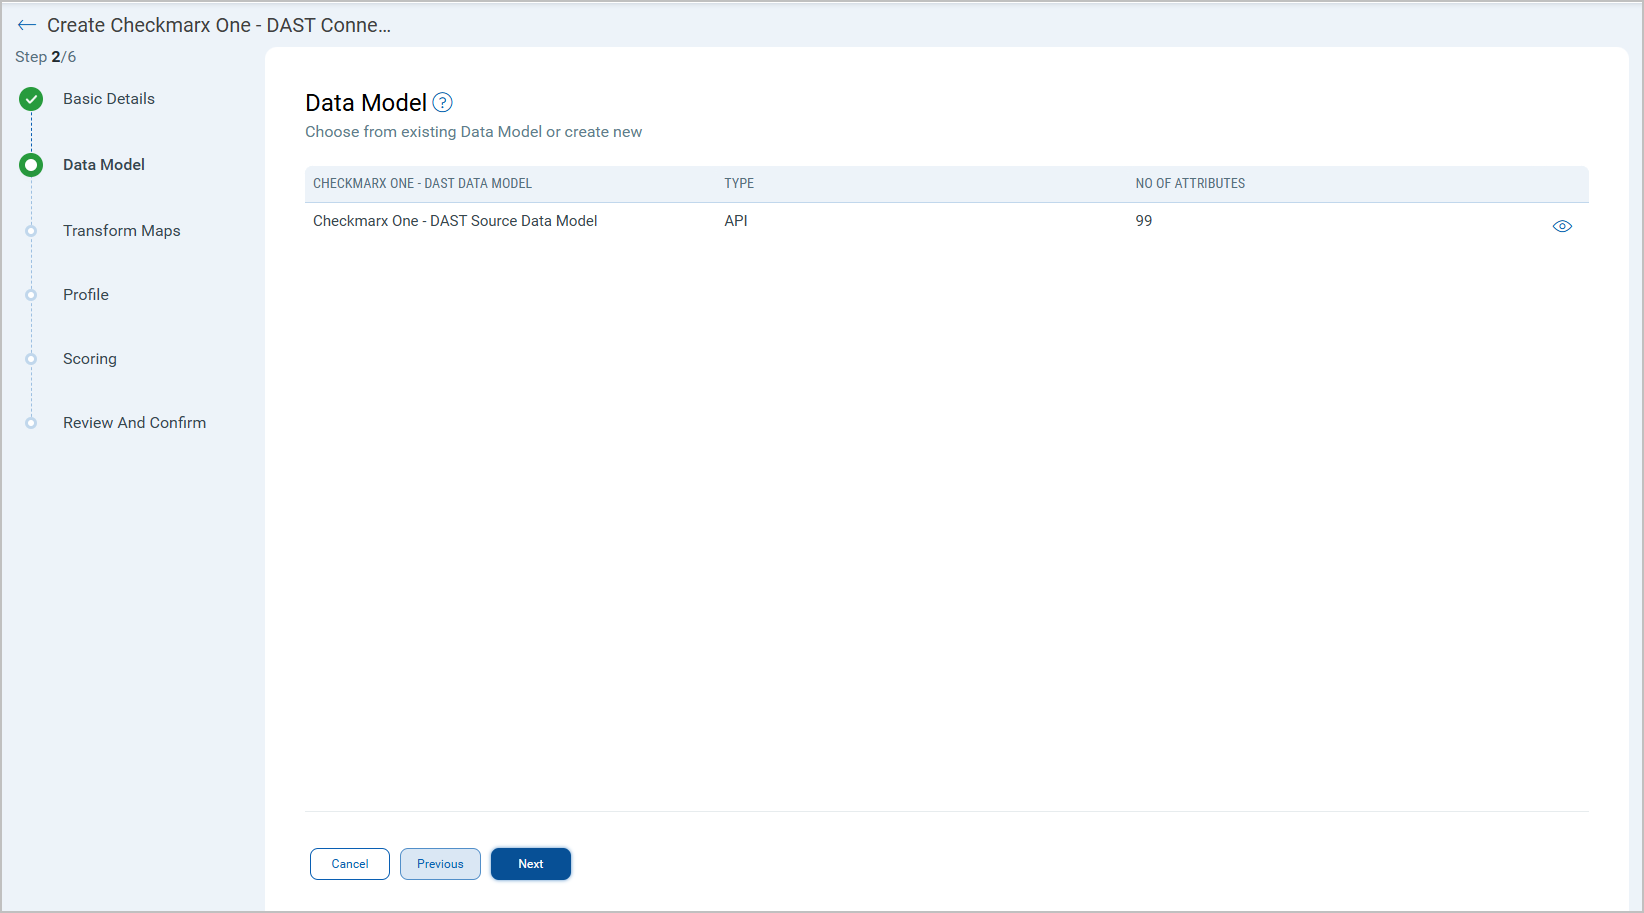Viewport: 1644px width, 913px height.
Task: Open the Data Model help icon
Action: (442, 102)
